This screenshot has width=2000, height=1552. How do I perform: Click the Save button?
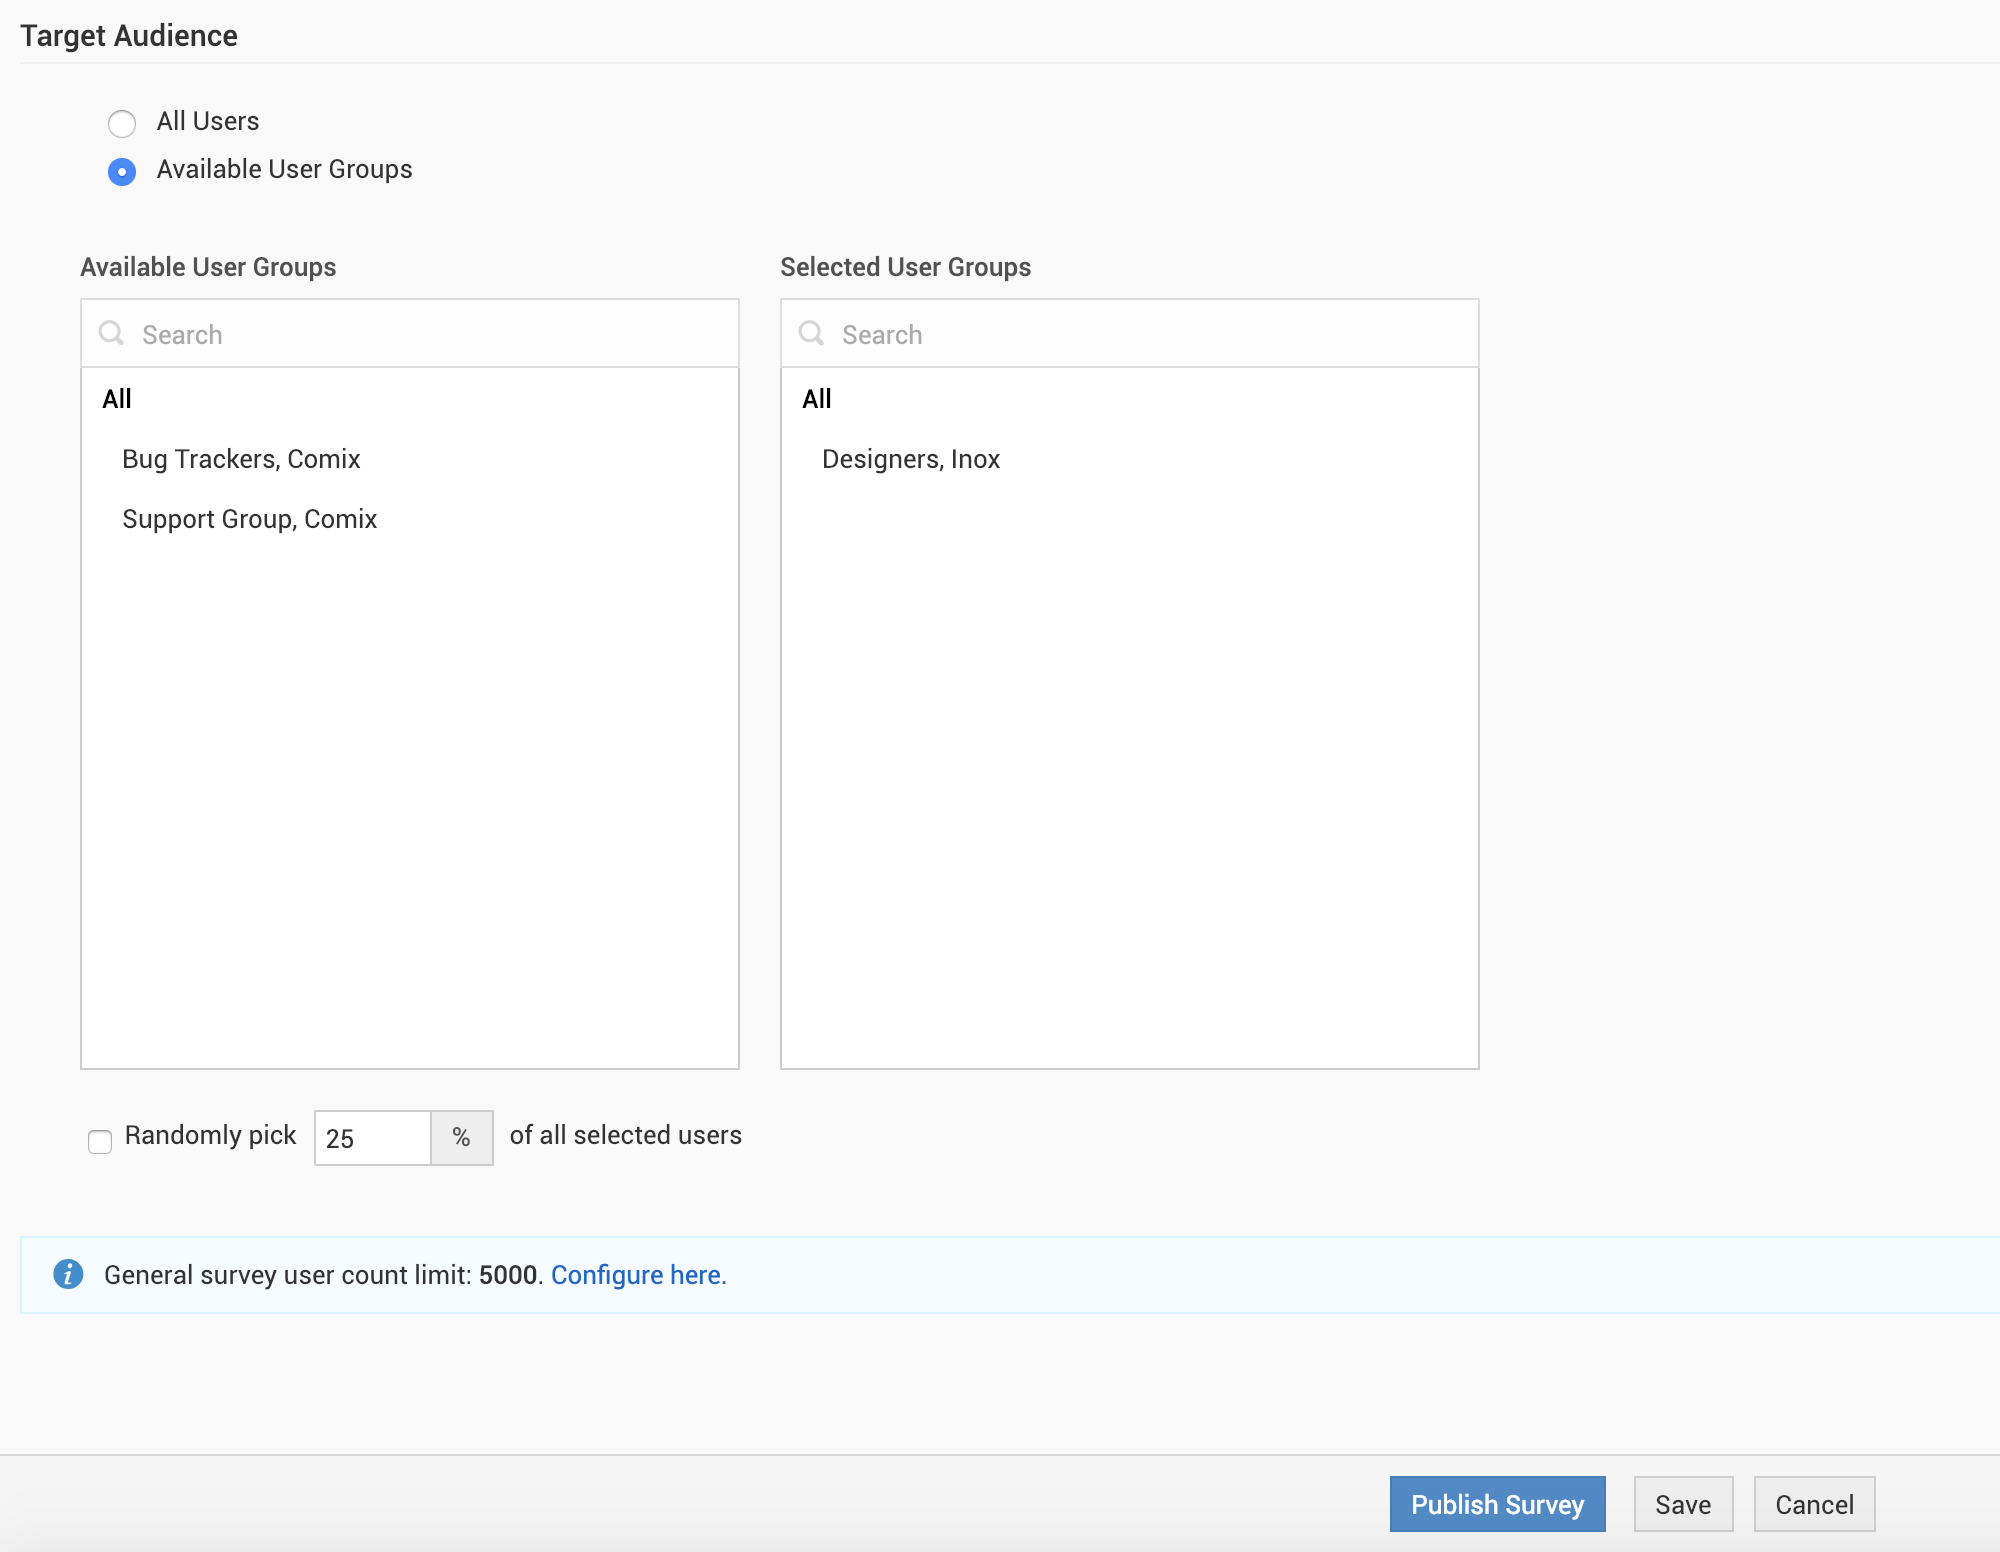click(1683, 1504)
